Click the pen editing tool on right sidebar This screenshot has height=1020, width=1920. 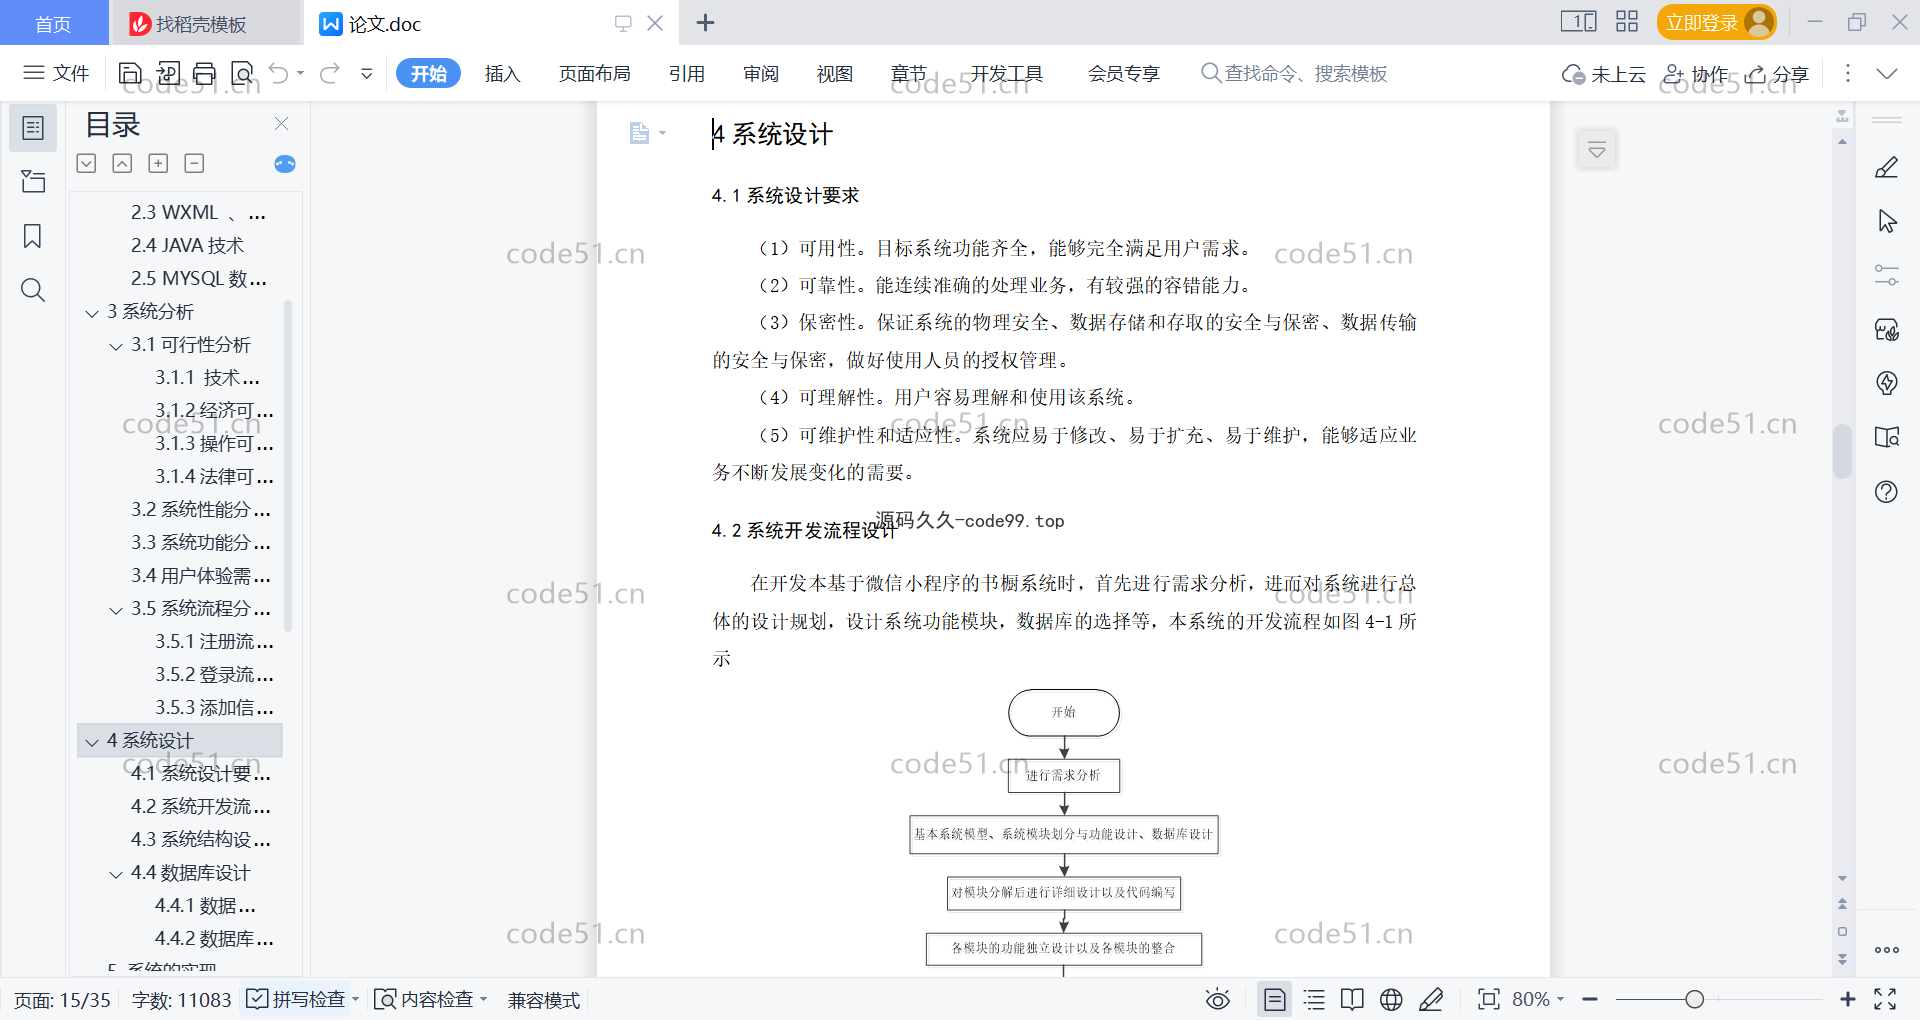(1887, 167)
